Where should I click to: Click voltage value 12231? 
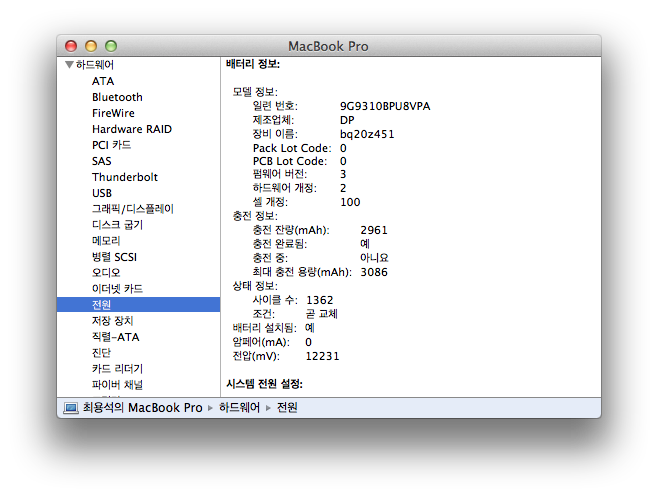(x=322, y=356)
